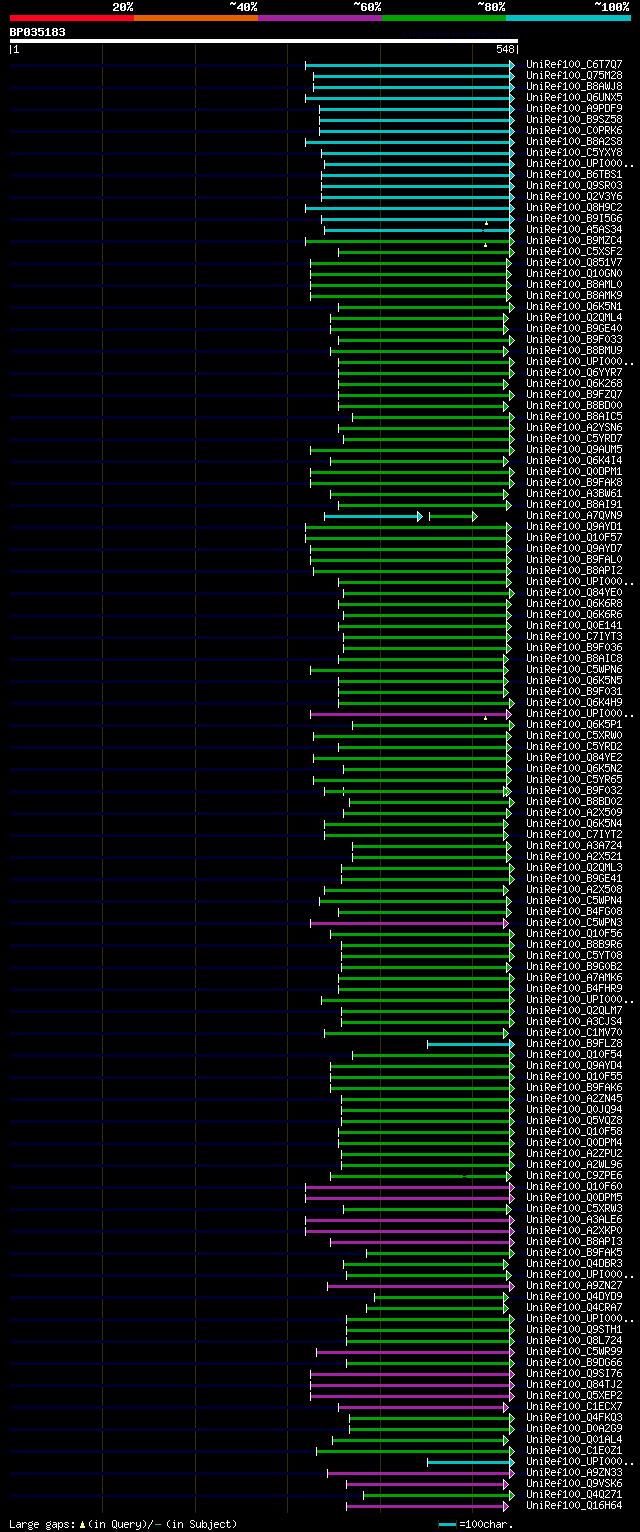Viewport: 640px width, 1532px height.
Task: Click the cyan alignment bar for UniRef100_C6T7Q7
Action: point(410,64)
